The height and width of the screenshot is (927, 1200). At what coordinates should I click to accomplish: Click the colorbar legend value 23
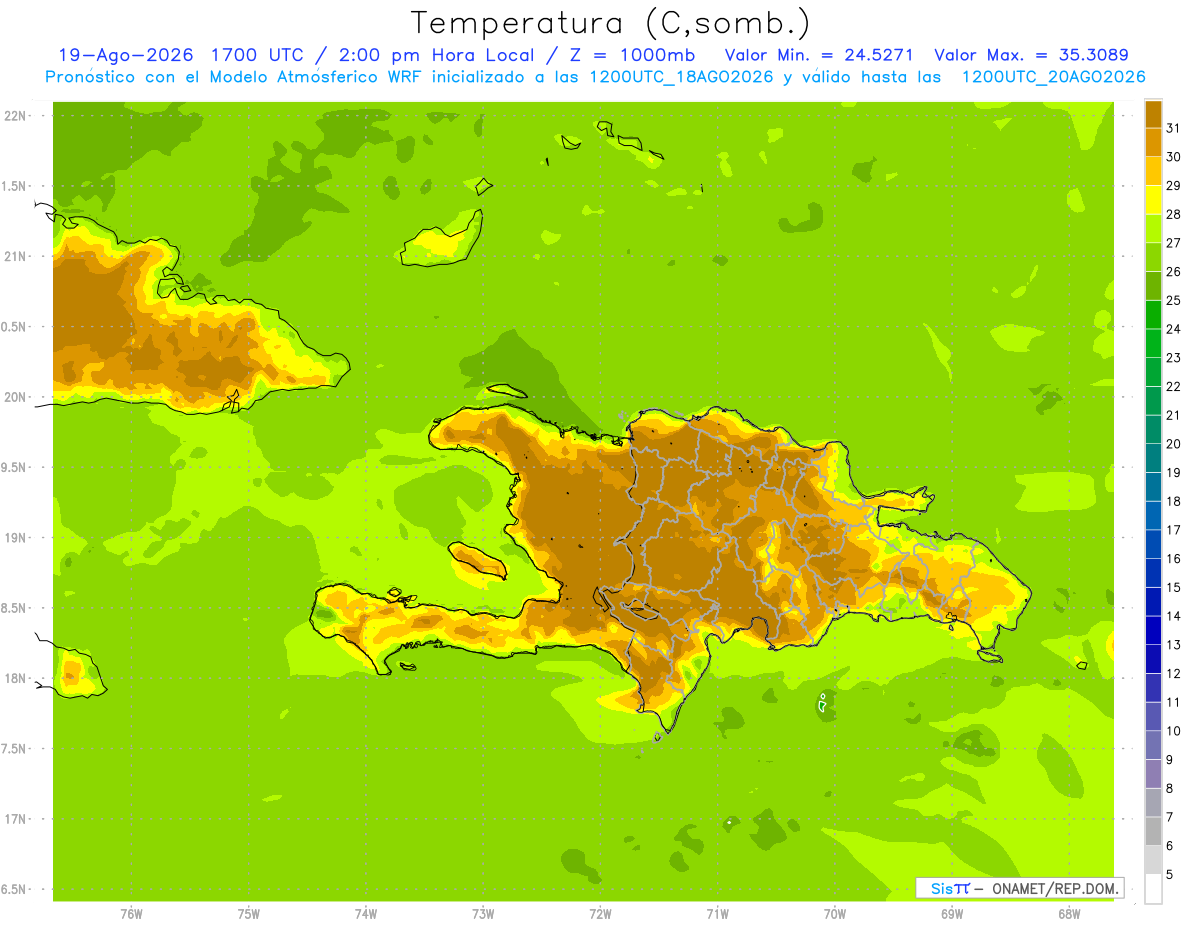1174,358
